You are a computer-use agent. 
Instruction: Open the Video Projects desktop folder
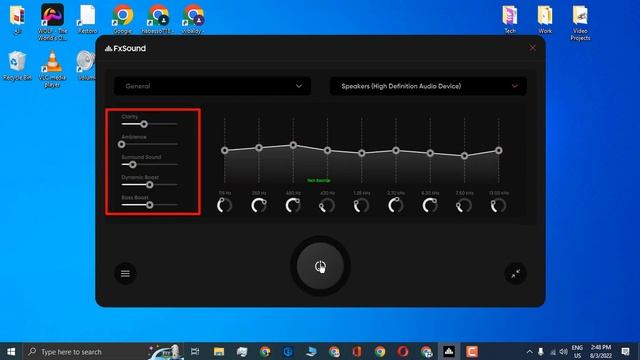point(580,23)
